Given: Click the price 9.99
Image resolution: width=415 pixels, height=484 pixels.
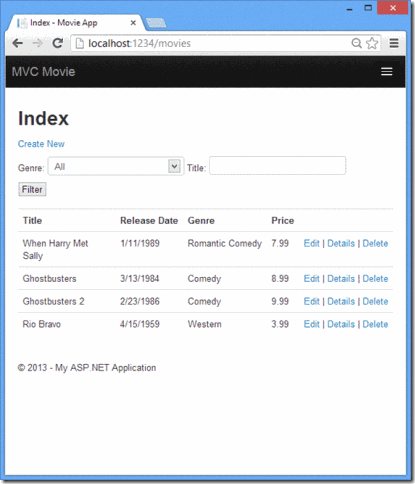Looking at the screenshot, I should (x=280, y=301).
